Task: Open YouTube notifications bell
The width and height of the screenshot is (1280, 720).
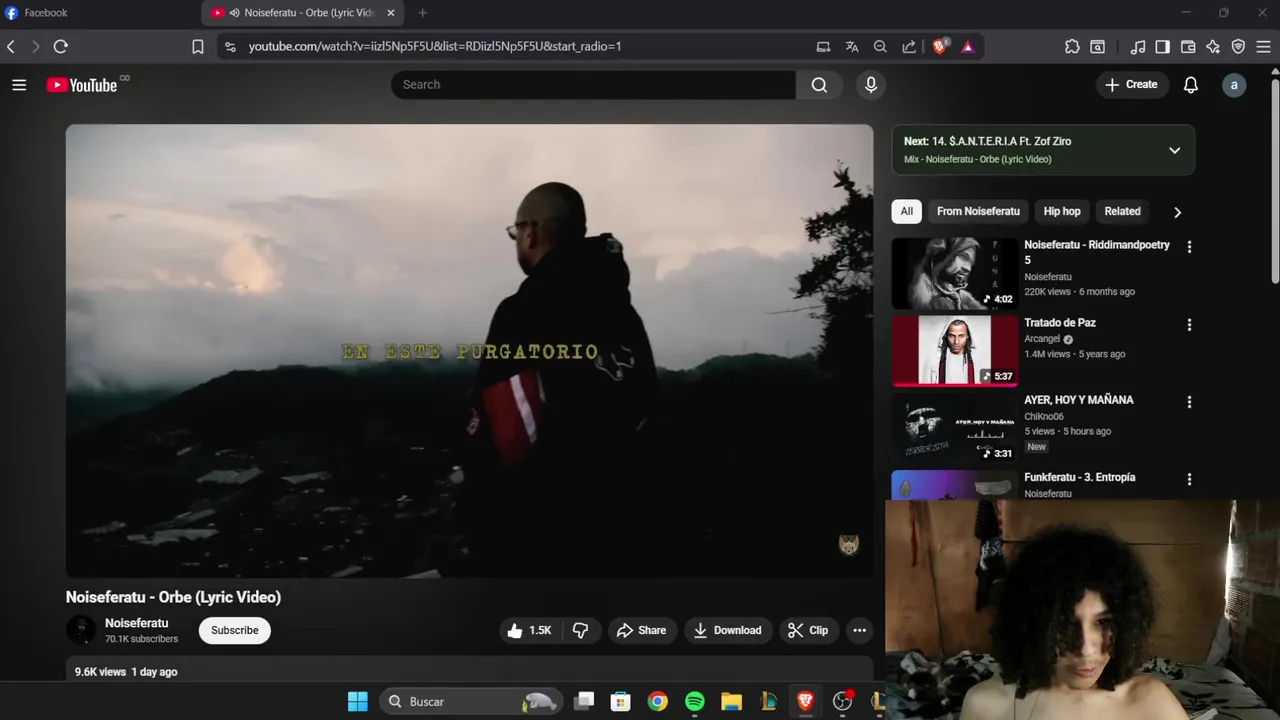Action: click(1190, 85)
